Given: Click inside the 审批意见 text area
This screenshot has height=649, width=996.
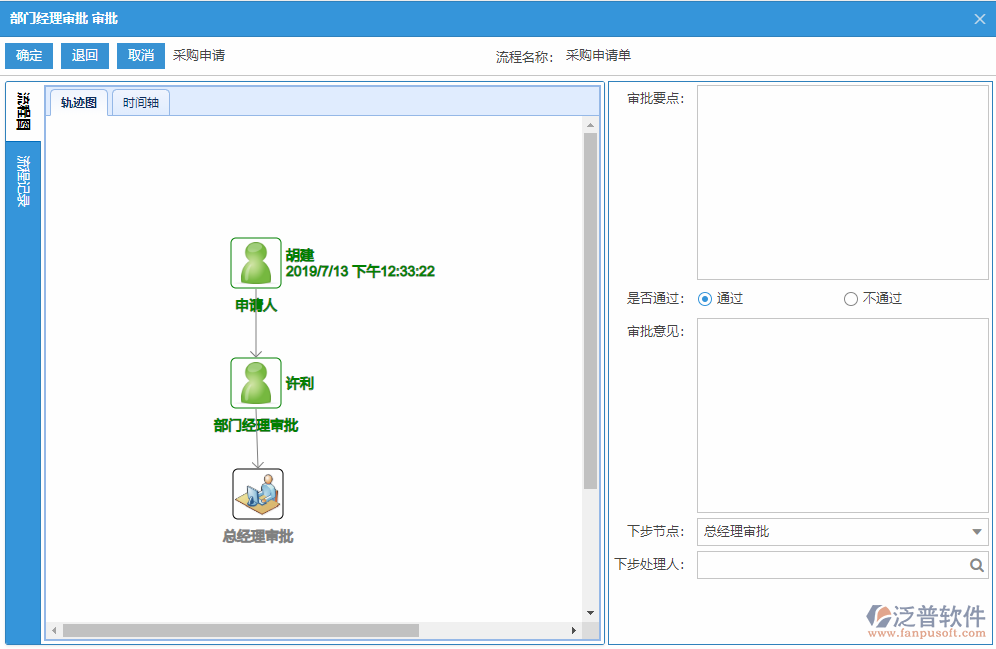Looking at the screenshot, I should pyautogui.click(x=843, y=415).
